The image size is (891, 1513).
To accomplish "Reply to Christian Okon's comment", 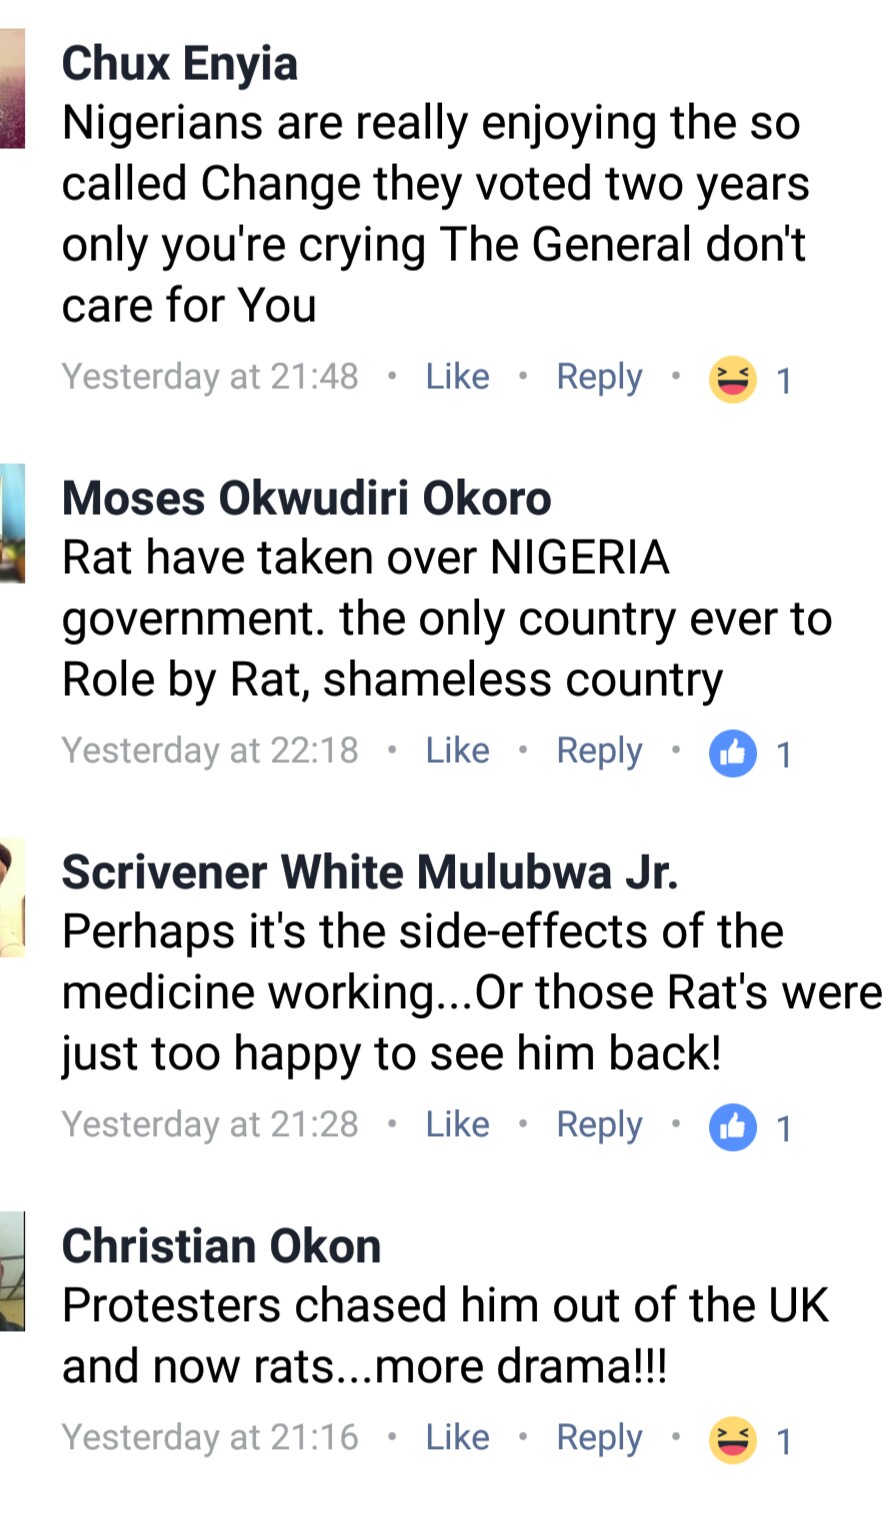I will 599,1438.
